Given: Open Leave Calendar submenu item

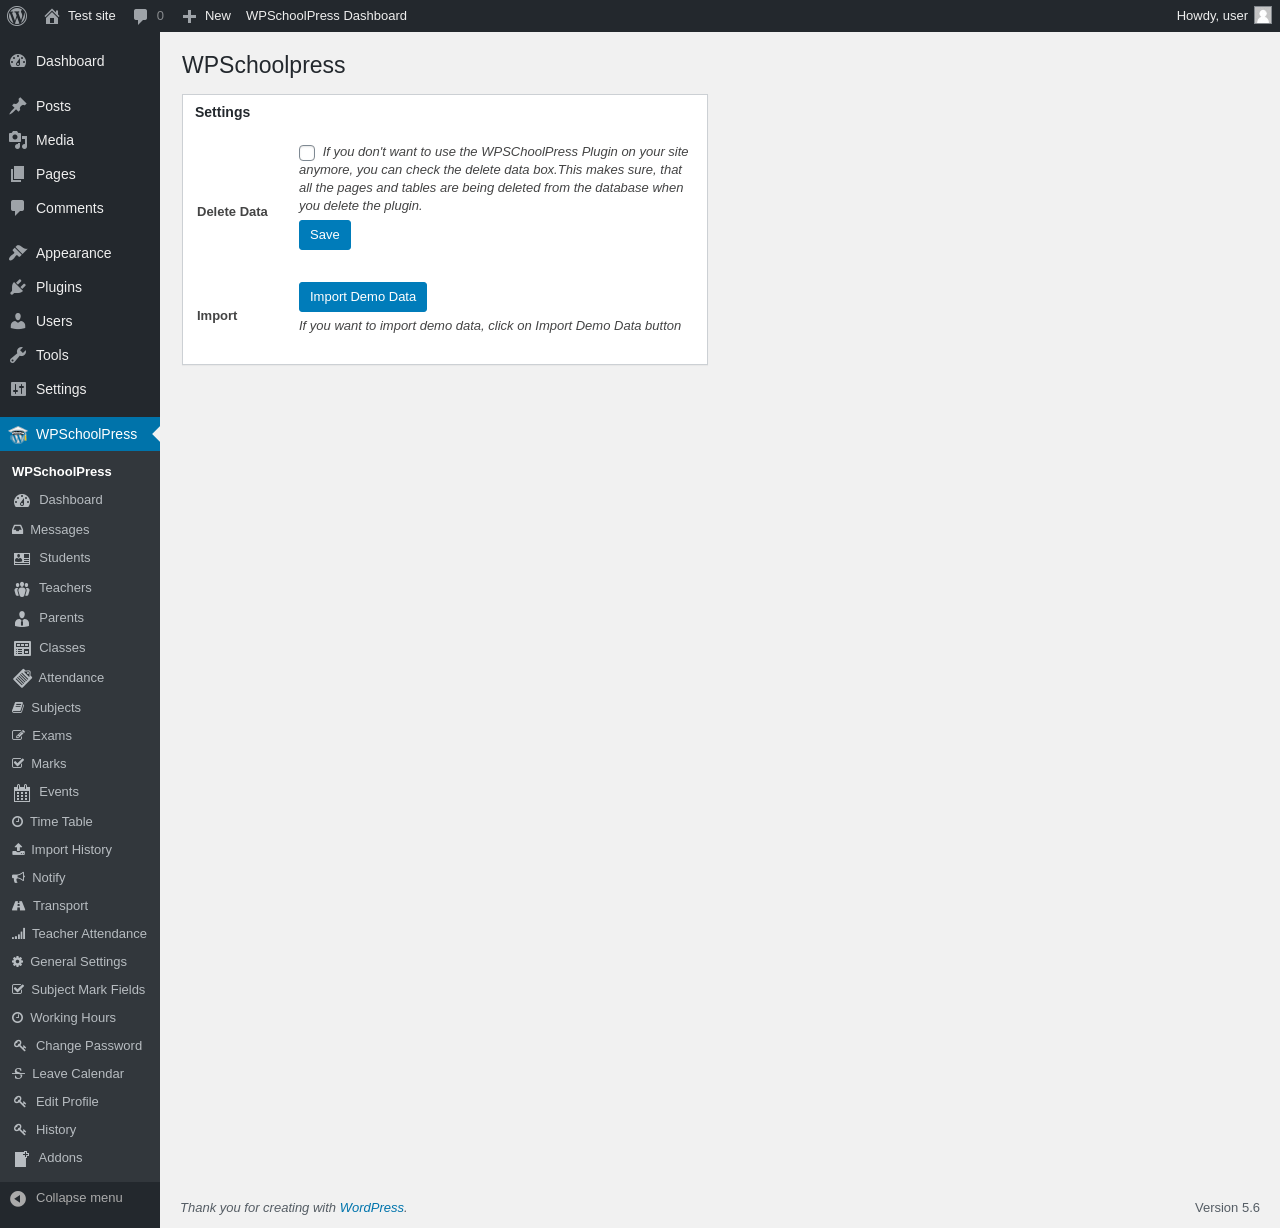Looking at the screenshot, I should pyautogui.click(x=80, y=1074).
